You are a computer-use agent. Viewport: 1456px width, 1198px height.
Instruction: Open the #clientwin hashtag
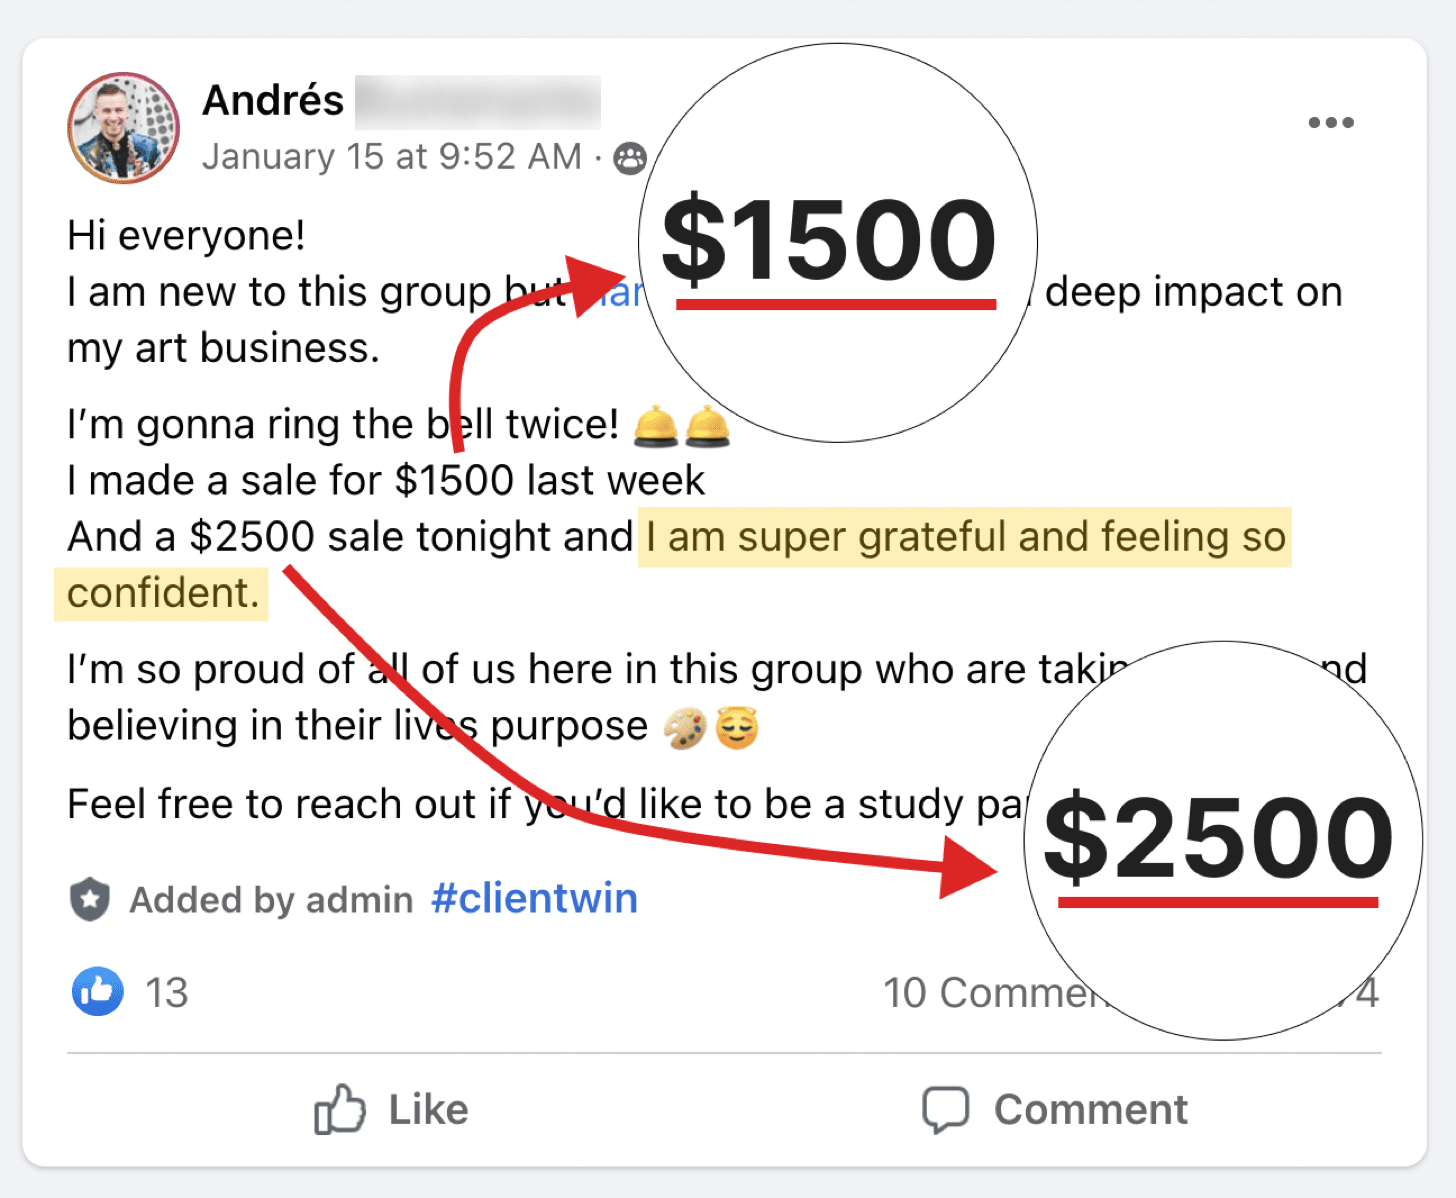[x=534, y=898]
